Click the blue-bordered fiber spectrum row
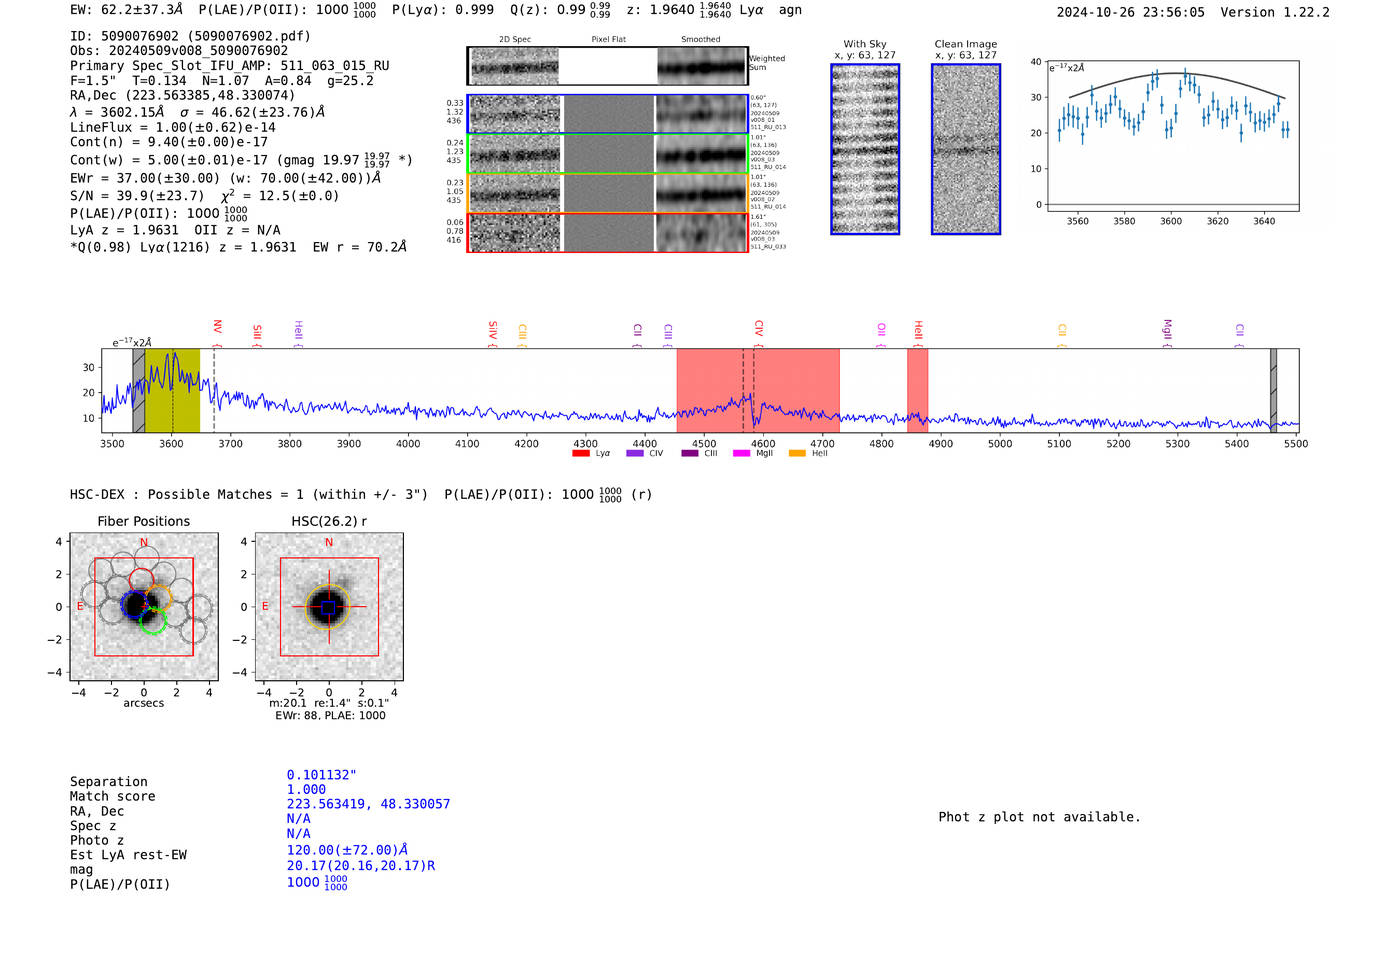Screen dimensions: 1400x953 point(608,114)
